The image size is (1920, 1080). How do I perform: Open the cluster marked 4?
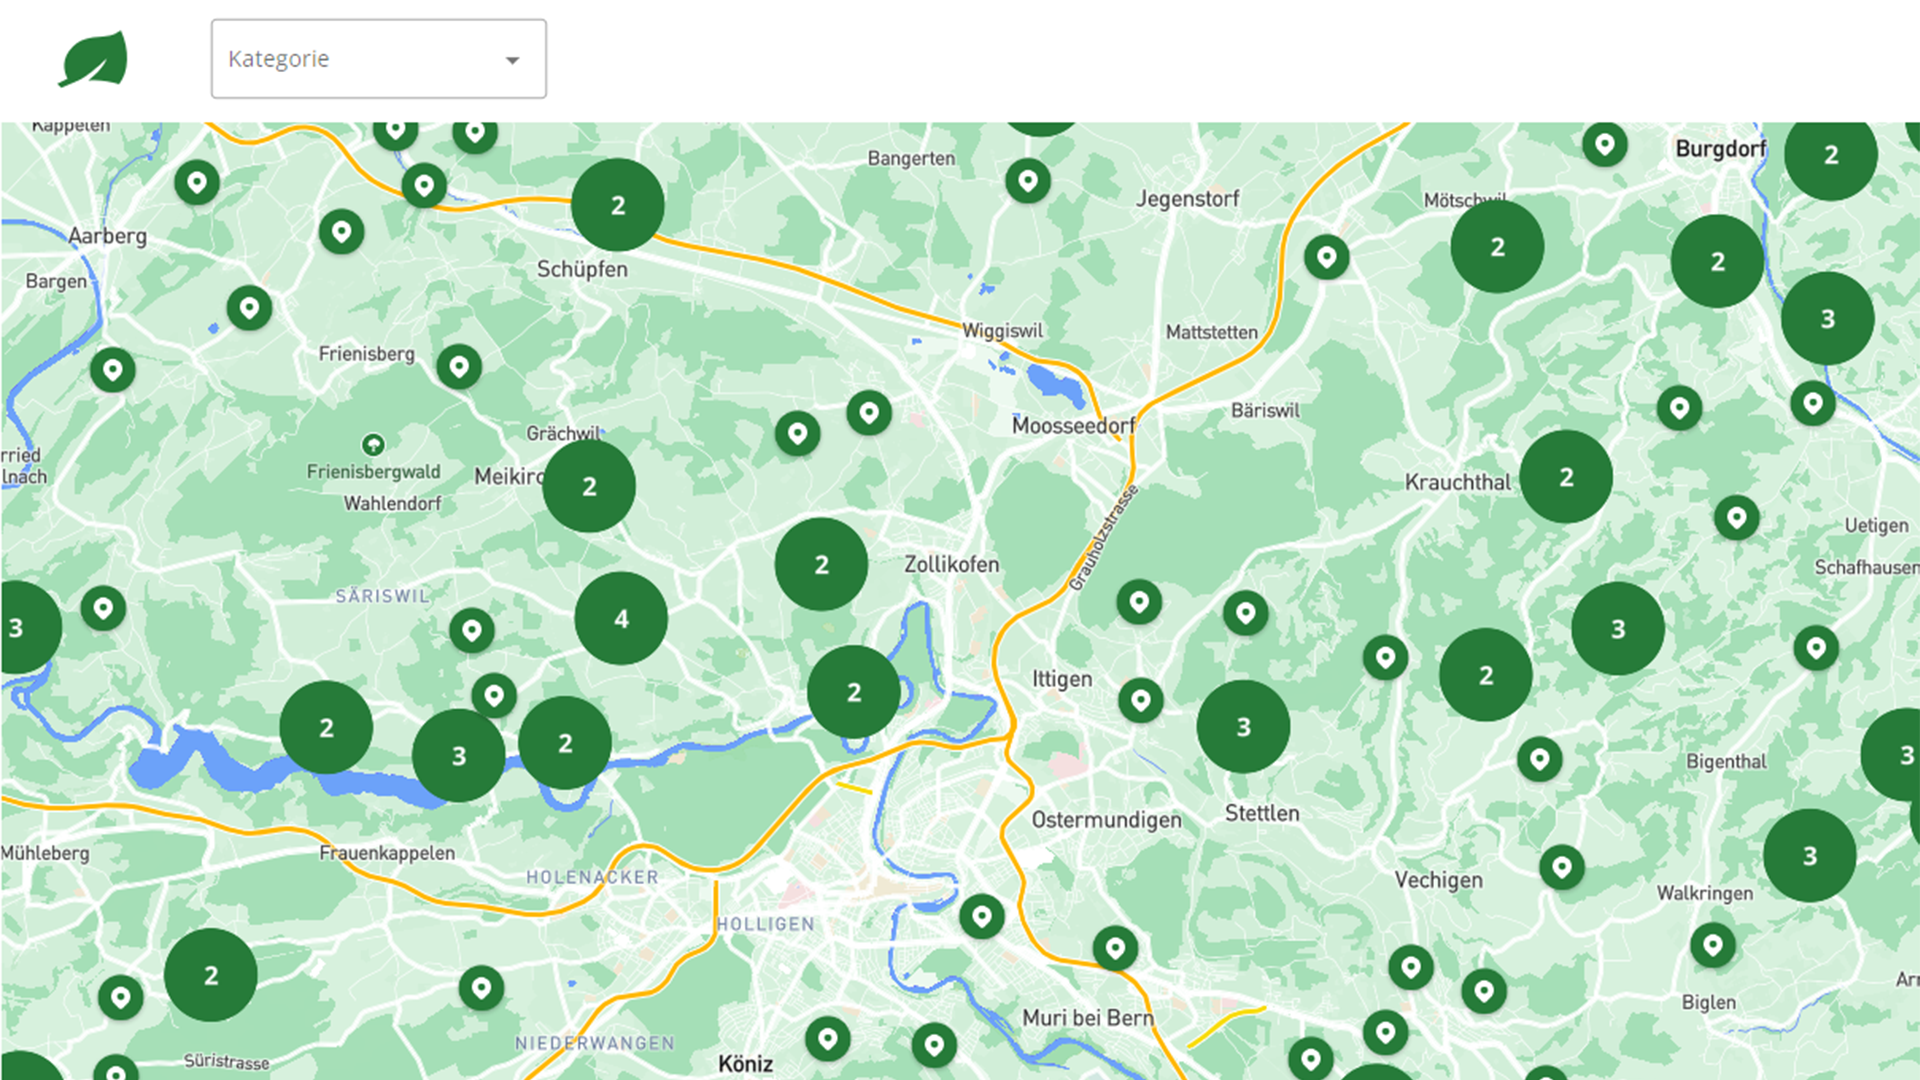[x=621, y=619]
